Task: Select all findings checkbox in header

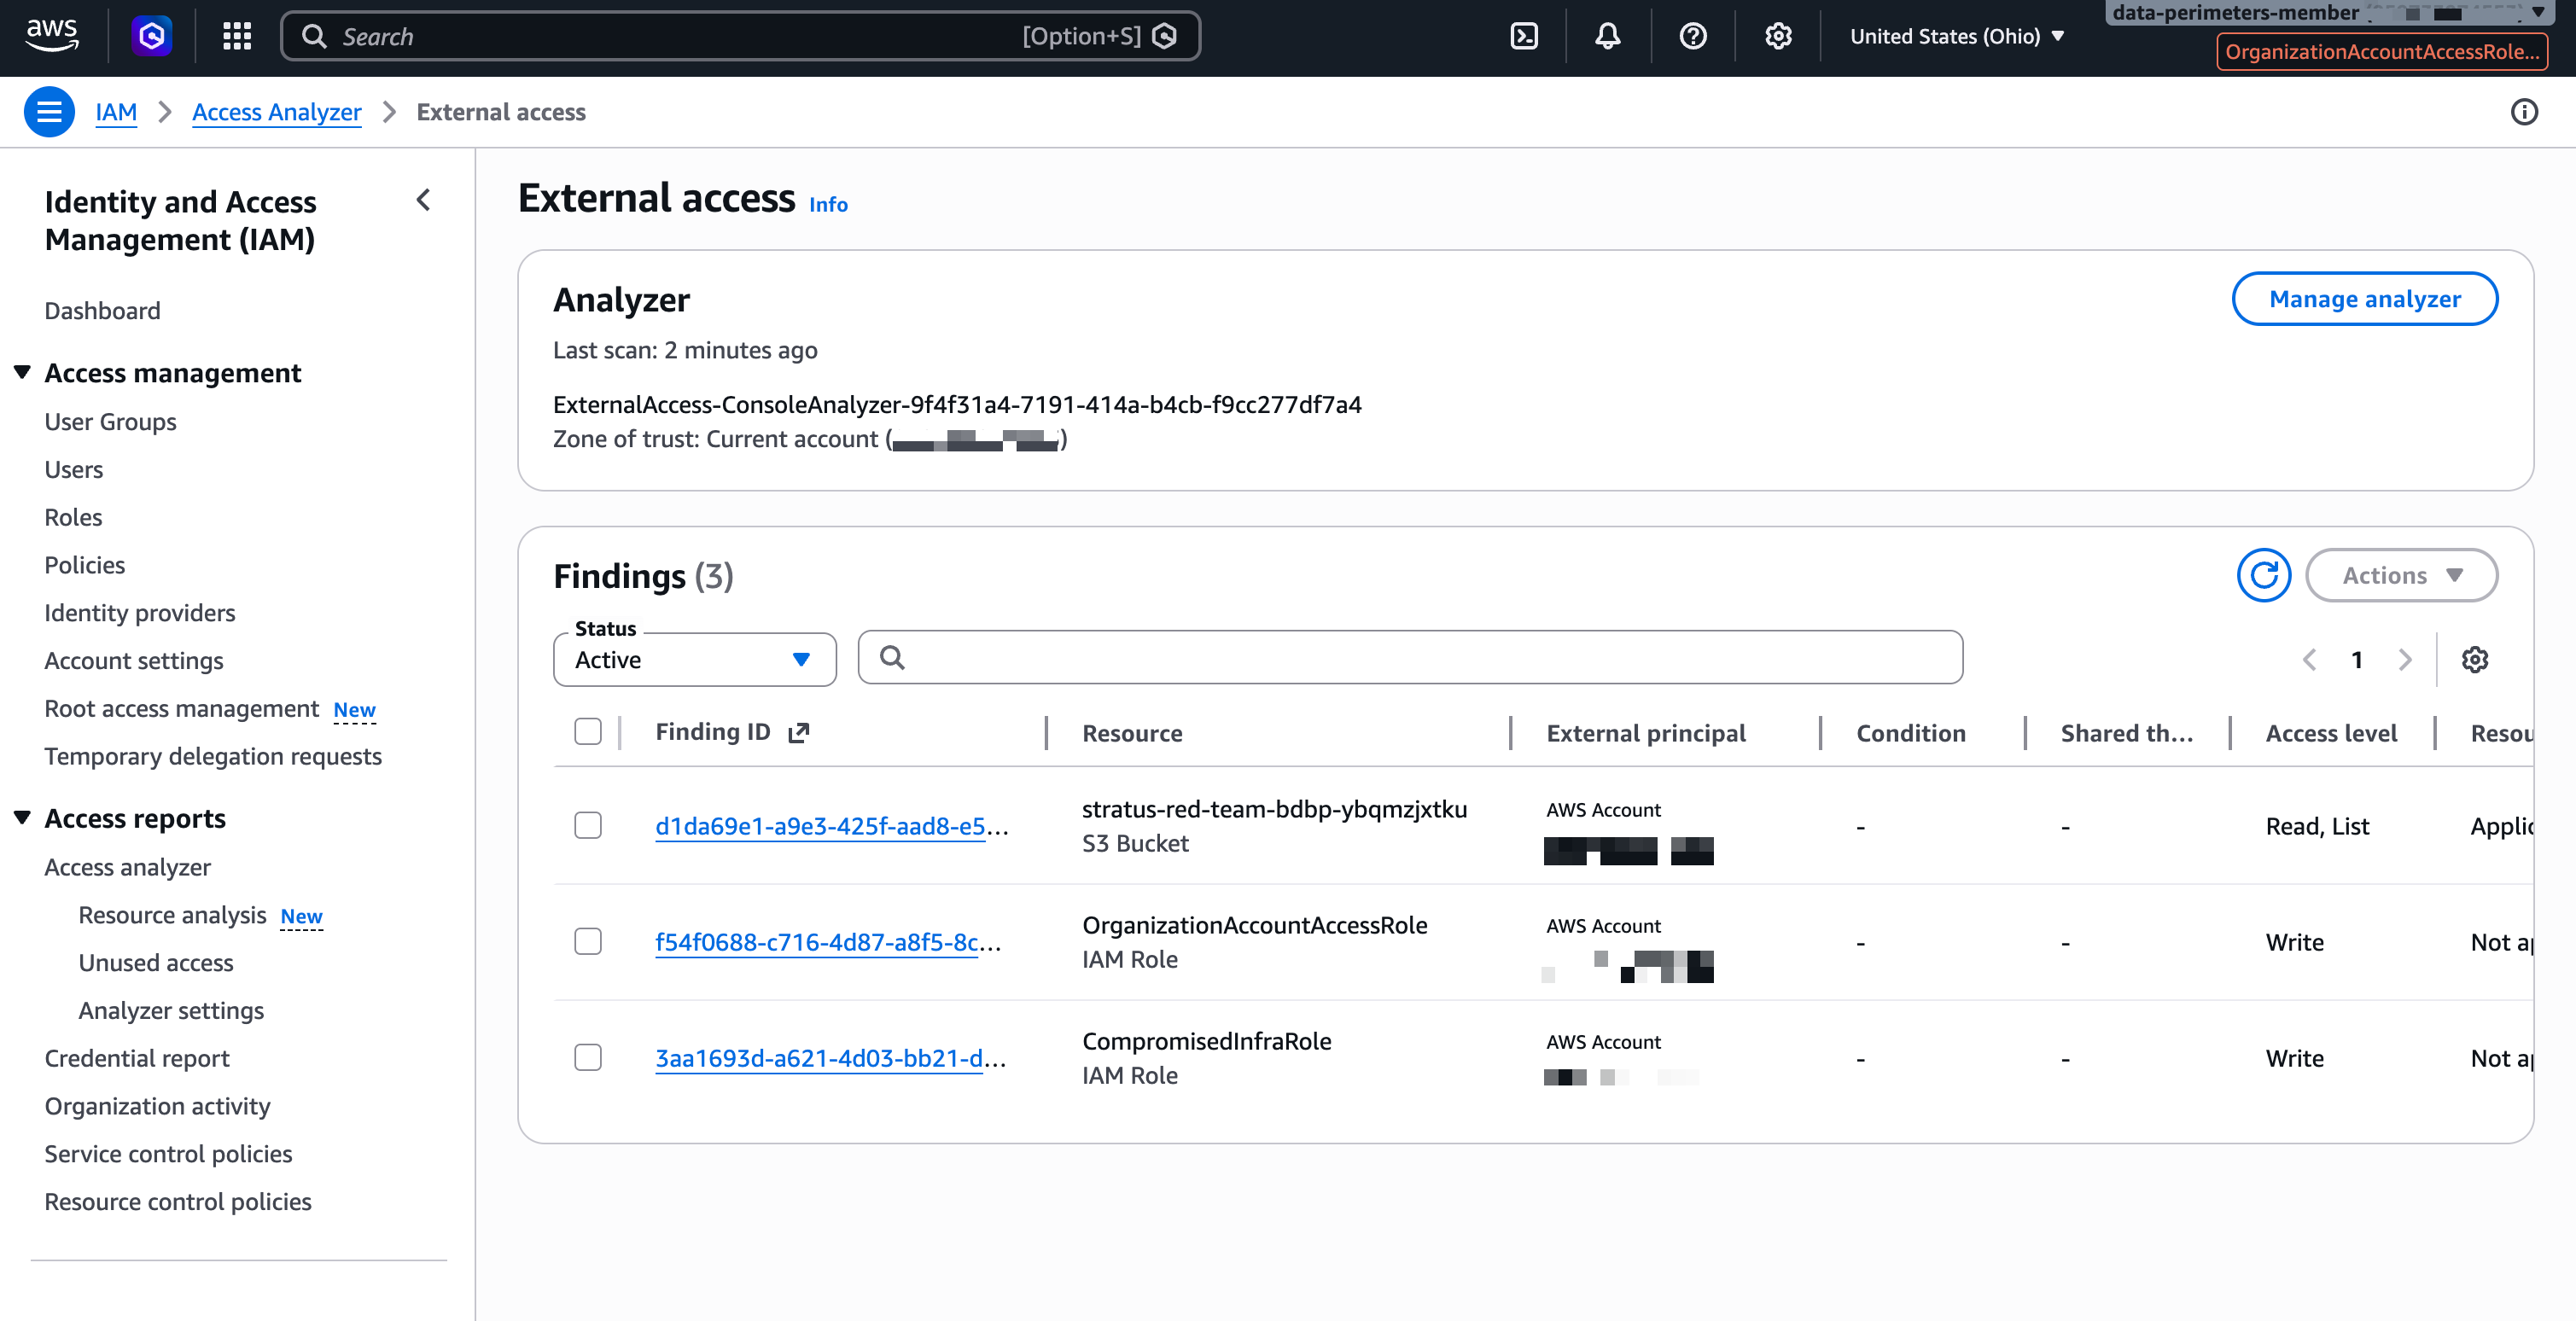Action: (x=588, y=731)
